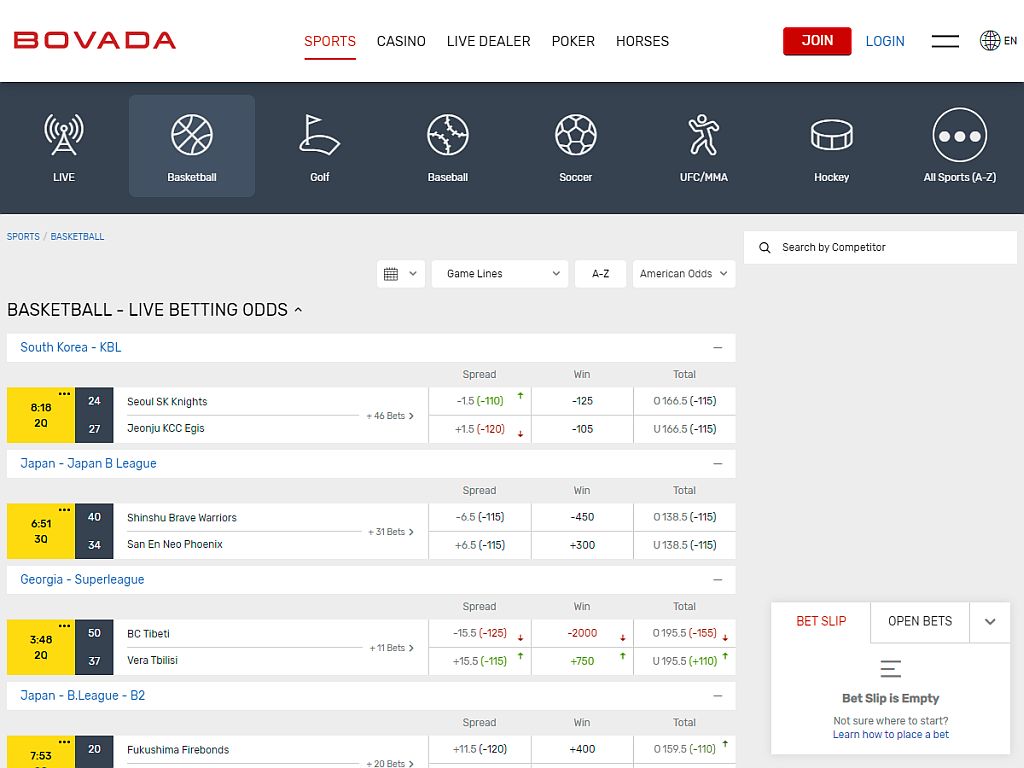Open +46 Bets for Seoul SK Knights

click(390, 416)
